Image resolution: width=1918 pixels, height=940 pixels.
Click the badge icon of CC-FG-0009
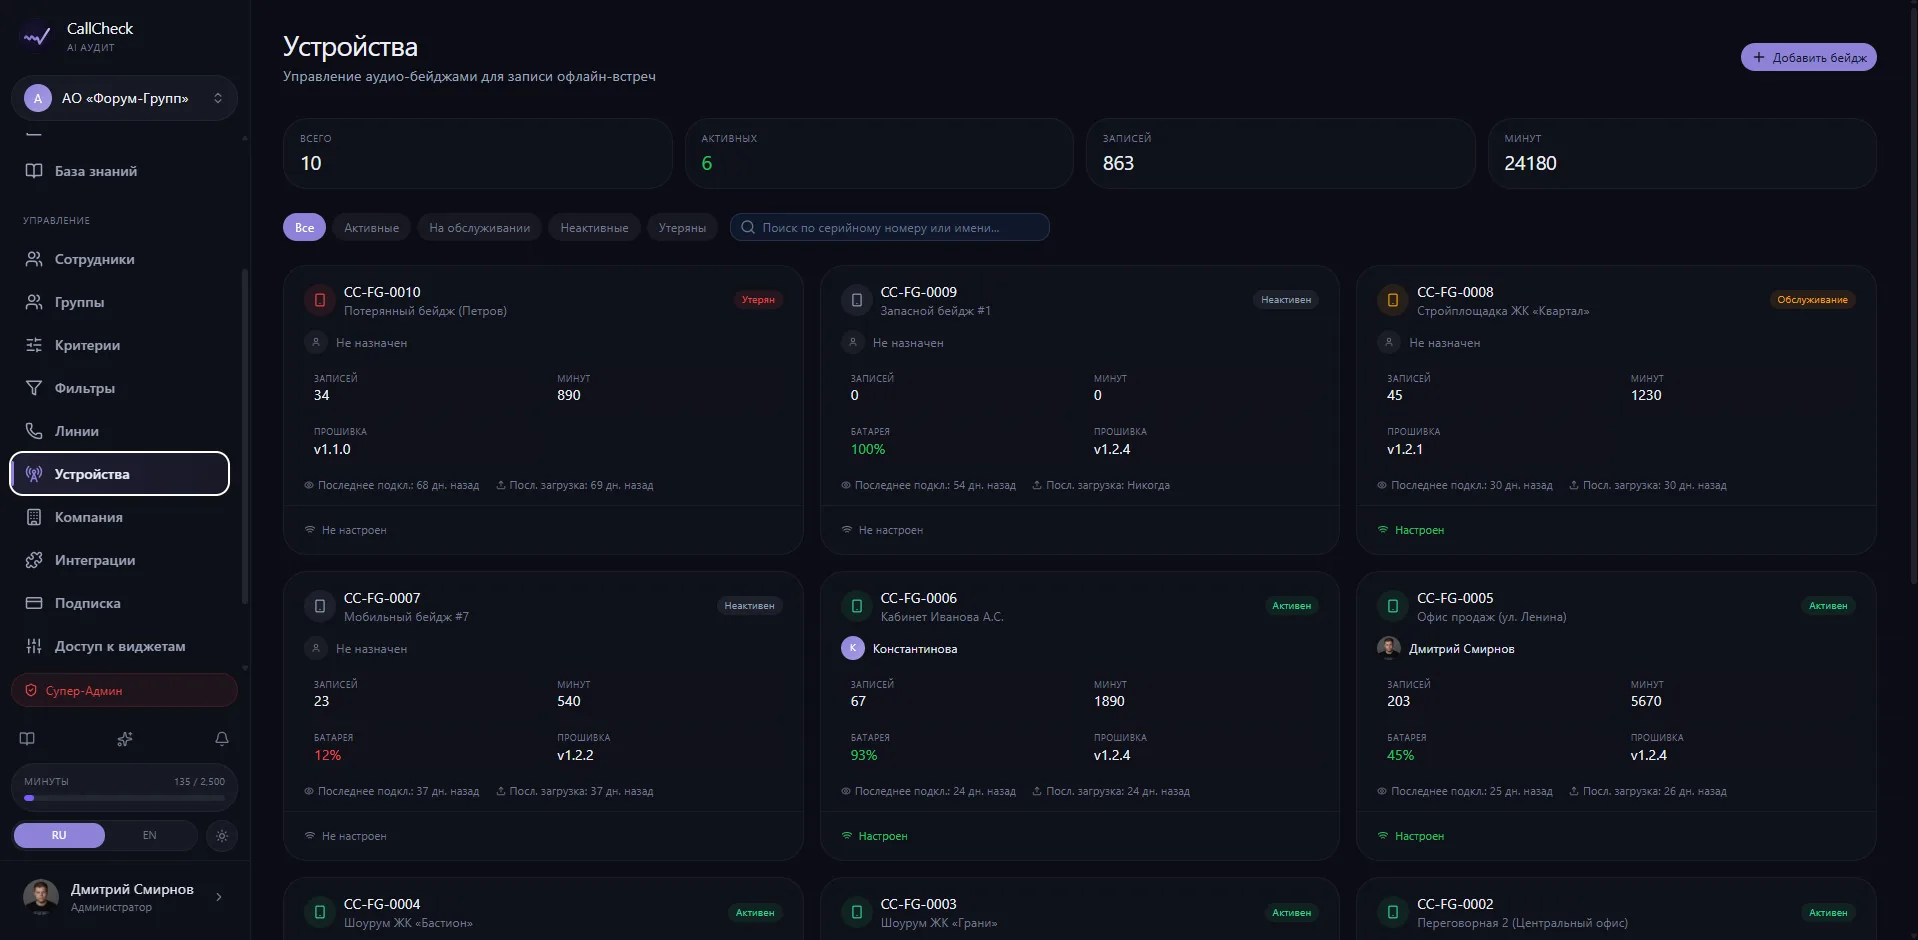[857, 300]
